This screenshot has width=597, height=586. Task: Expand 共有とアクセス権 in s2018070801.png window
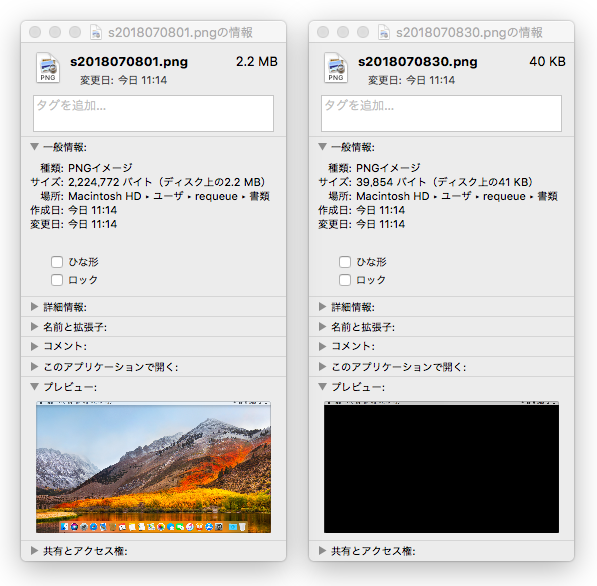[x=34, y=550]
